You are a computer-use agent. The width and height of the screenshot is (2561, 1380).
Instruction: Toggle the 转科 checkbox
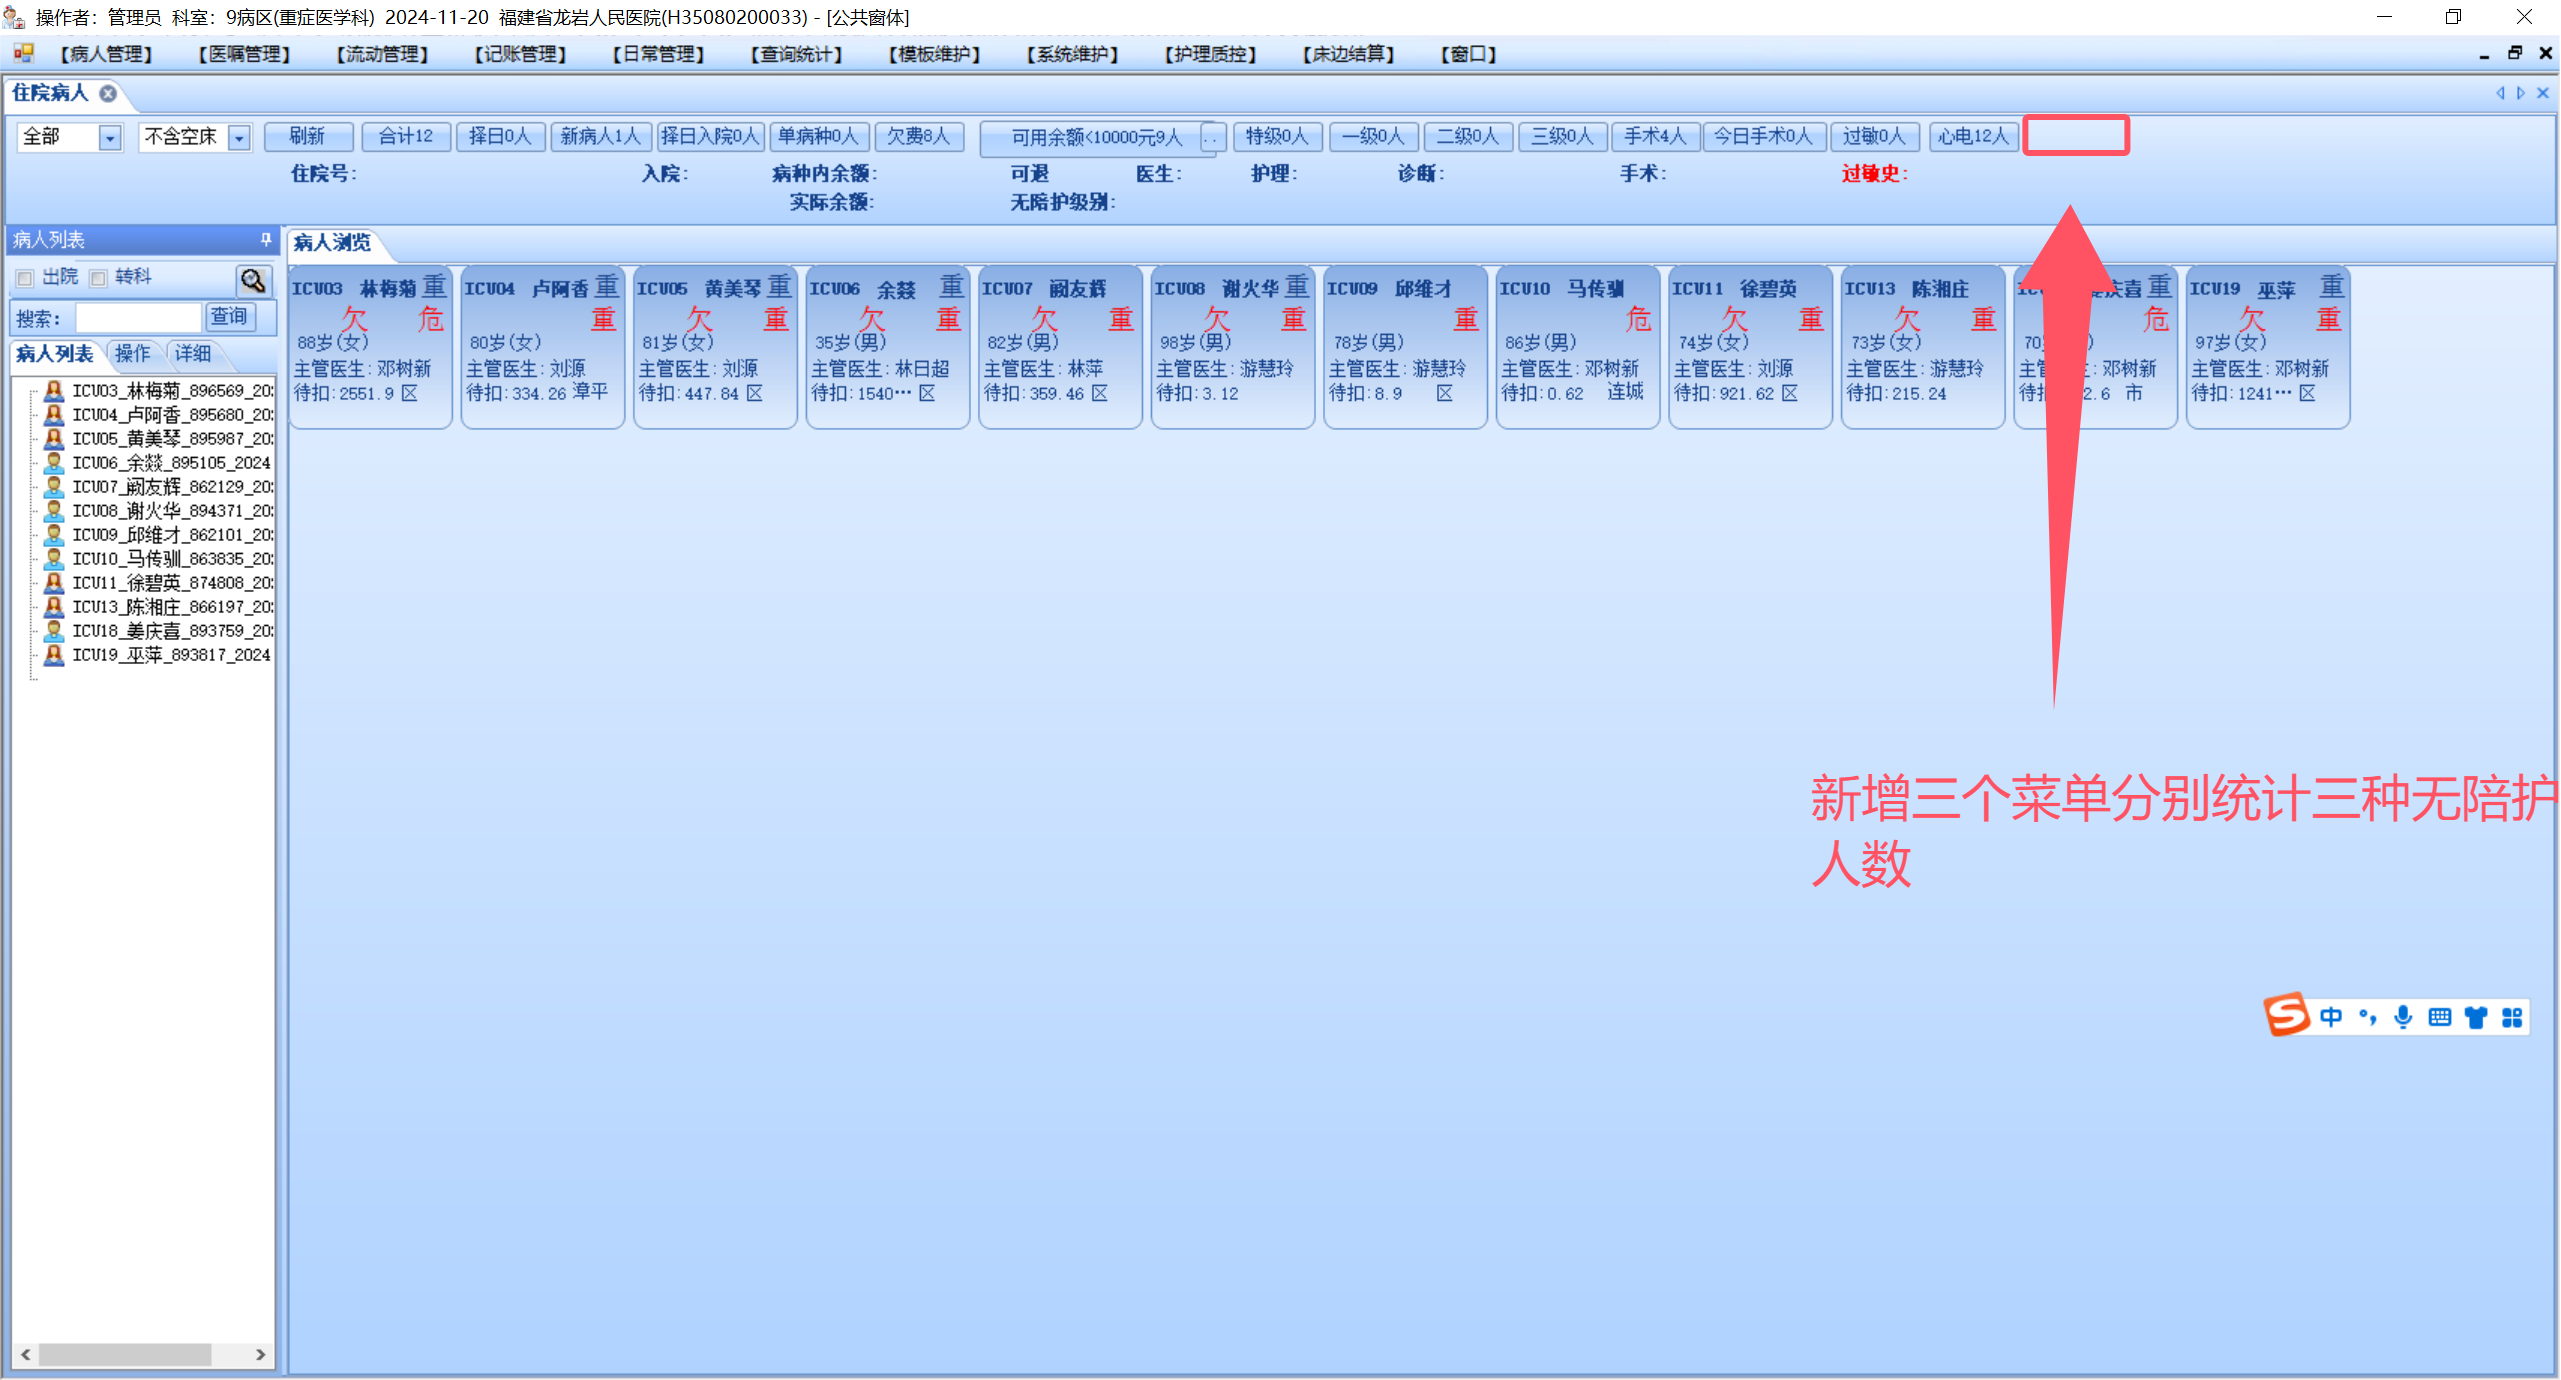coord(99,278)
